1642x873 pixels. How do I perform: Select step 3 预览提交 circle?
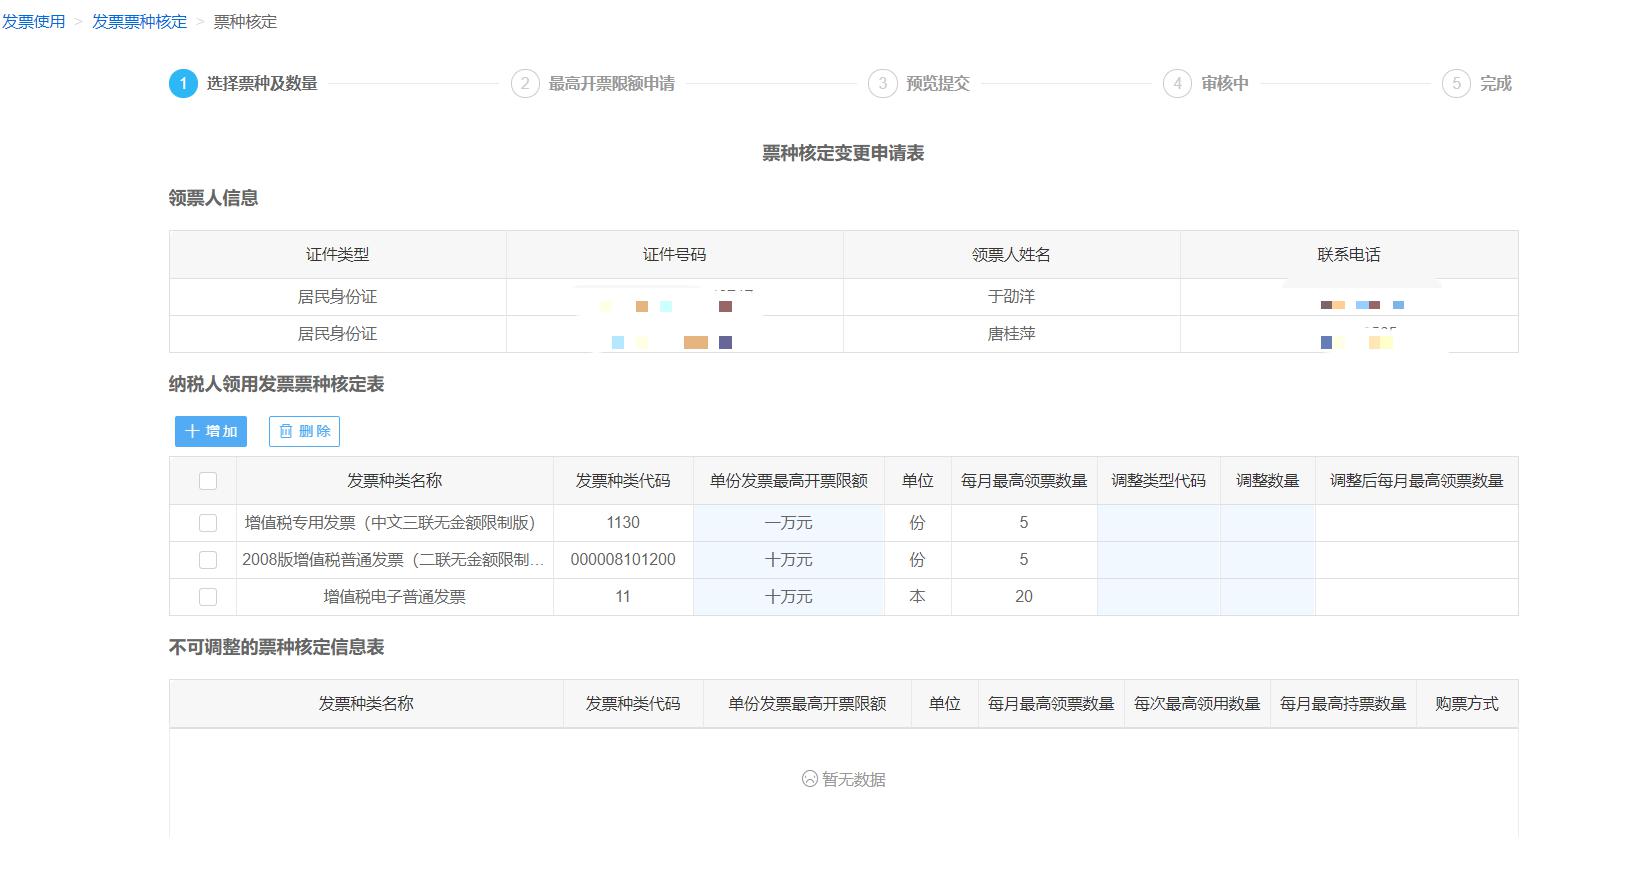tap(882, 83)
